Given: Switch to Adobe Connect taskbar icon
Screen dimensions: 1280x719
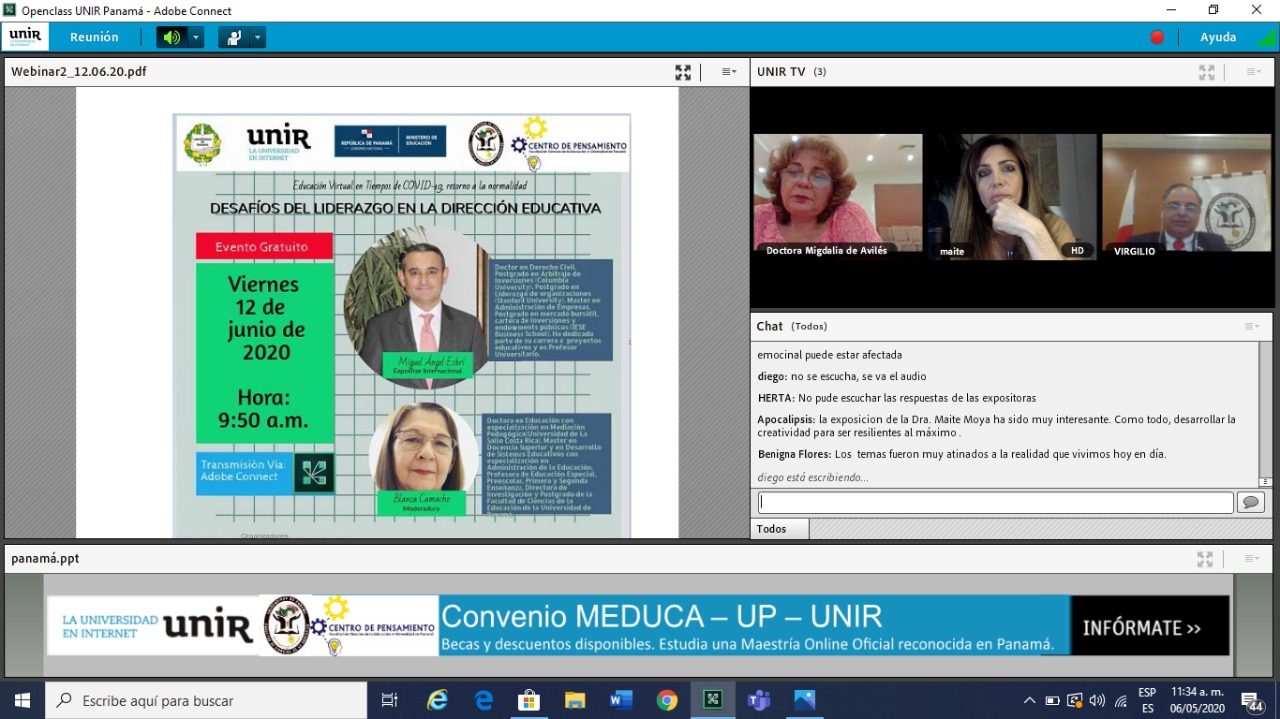Looking at the screenshot, I should tap(713, 701).
